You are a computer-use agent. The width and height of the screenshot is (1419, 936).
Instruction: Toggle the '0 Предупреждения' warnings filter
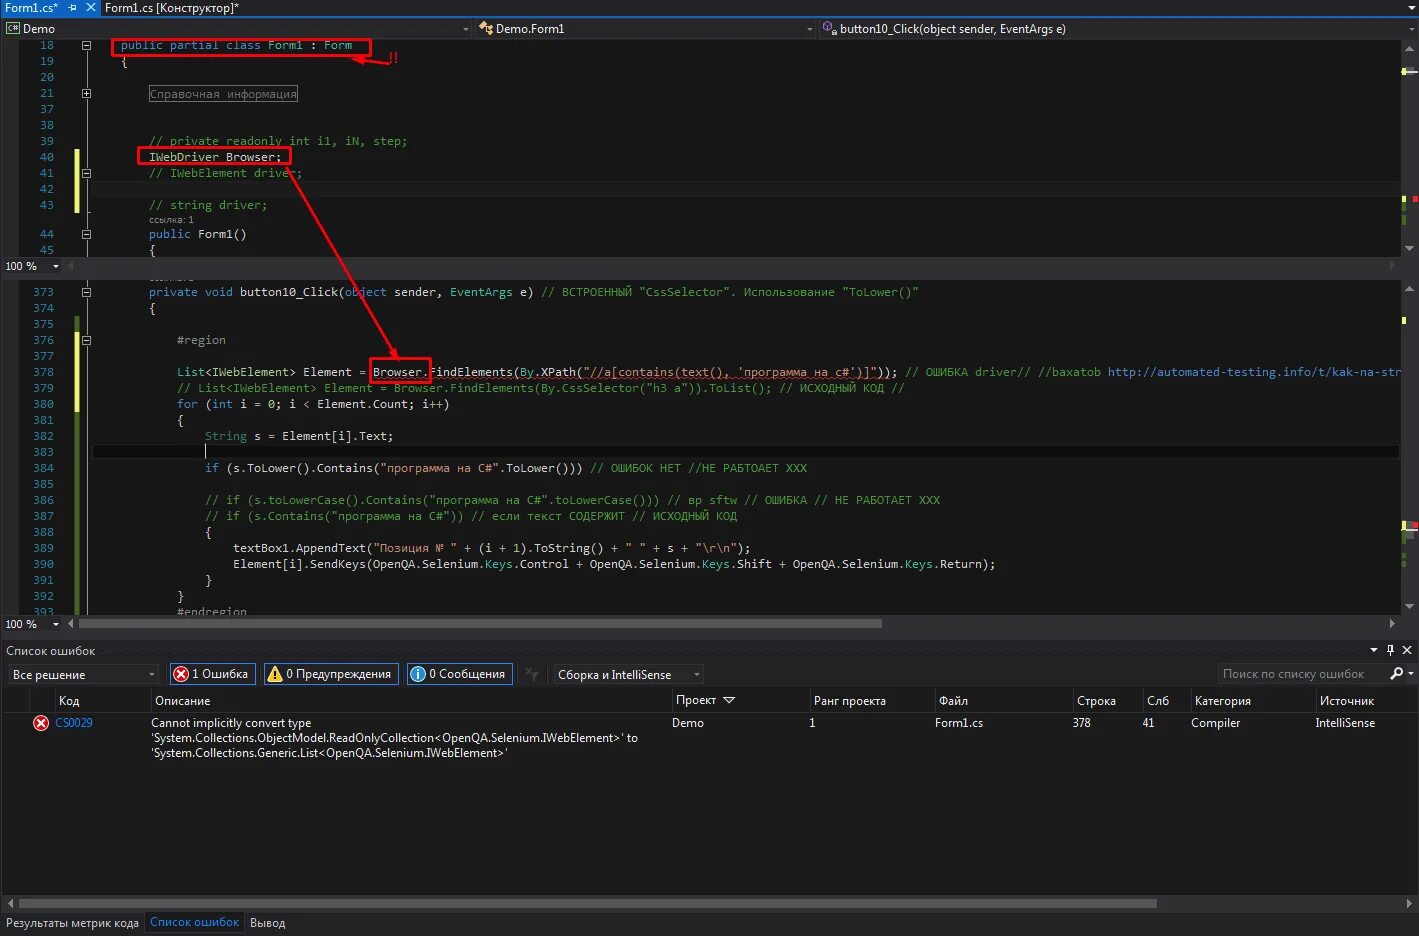coord(330,674)
